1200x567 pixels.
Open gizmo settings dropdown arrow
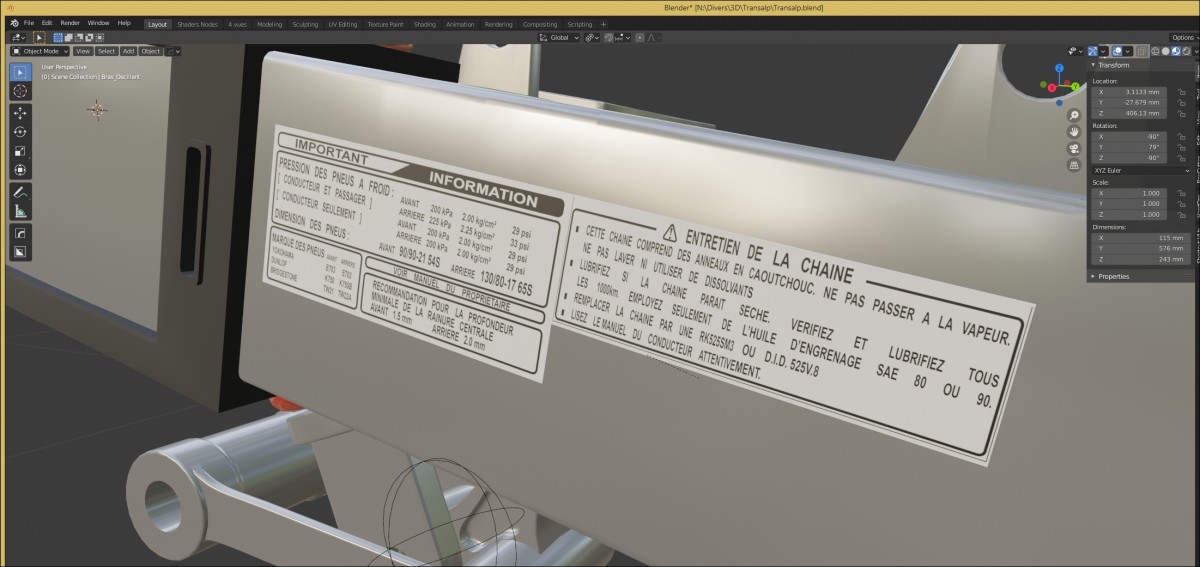pos(1104,51)
